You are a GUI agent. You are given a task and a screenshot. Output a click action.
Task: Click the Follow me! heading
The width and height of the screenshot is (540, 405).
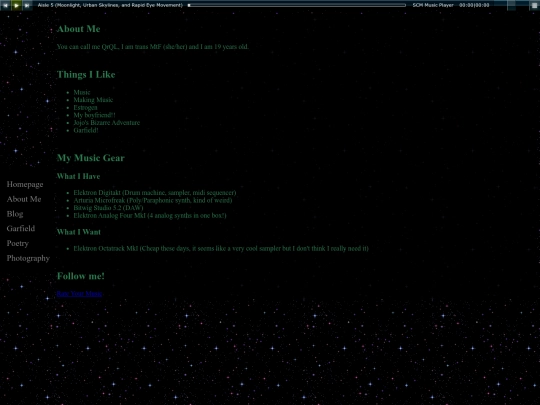click(x=81, y=276)
